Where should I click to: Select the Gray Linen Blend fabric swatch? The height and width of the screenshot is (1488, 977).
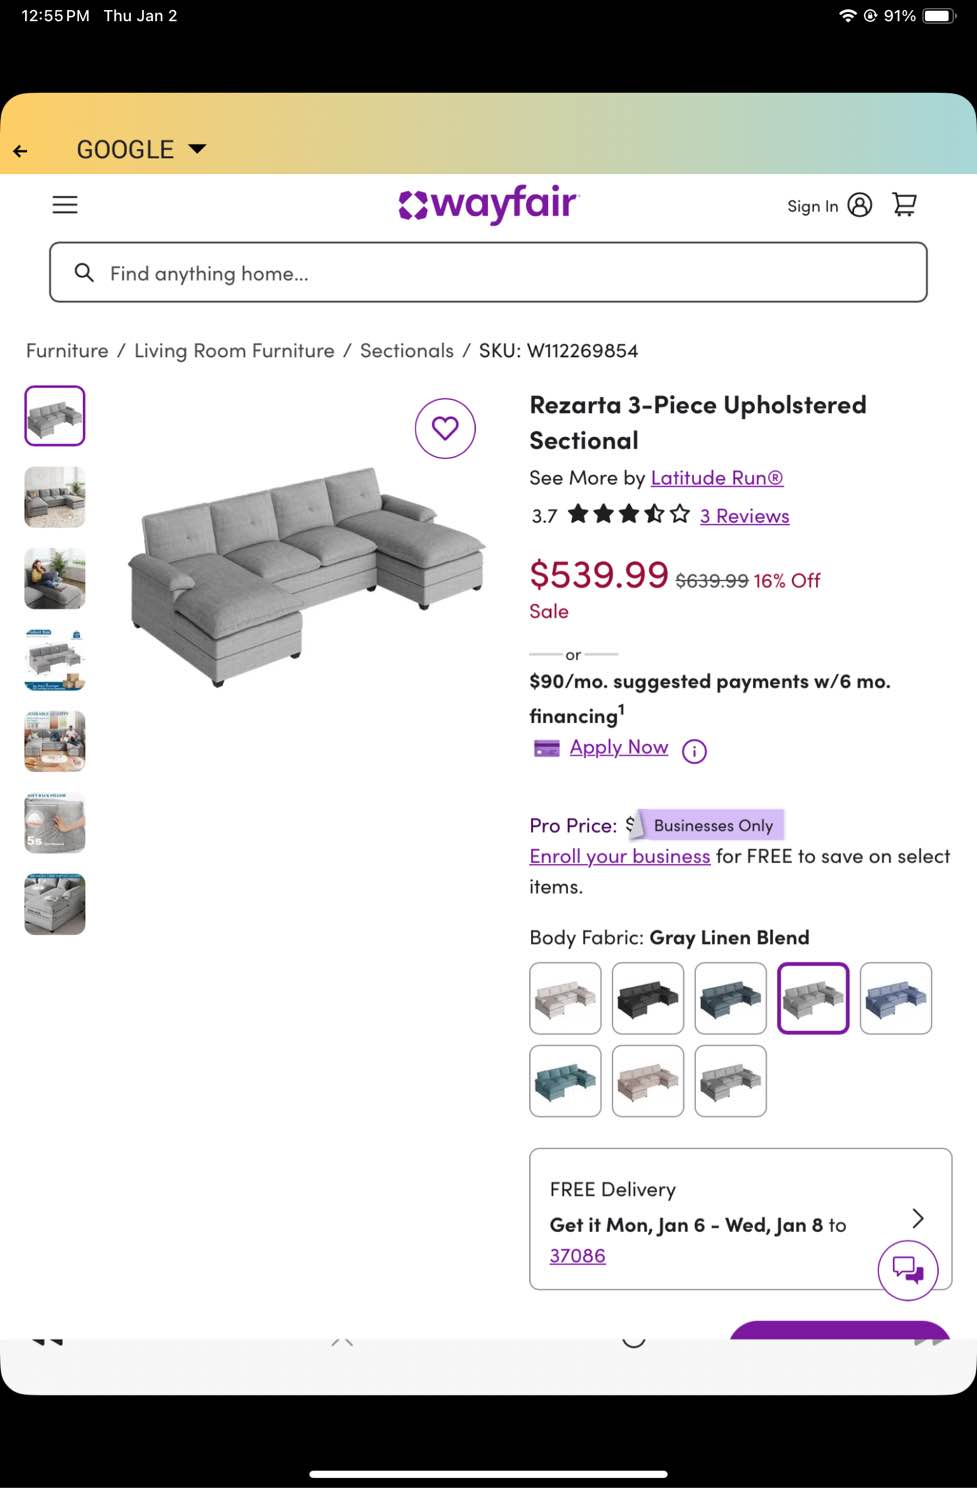point(812,997)
